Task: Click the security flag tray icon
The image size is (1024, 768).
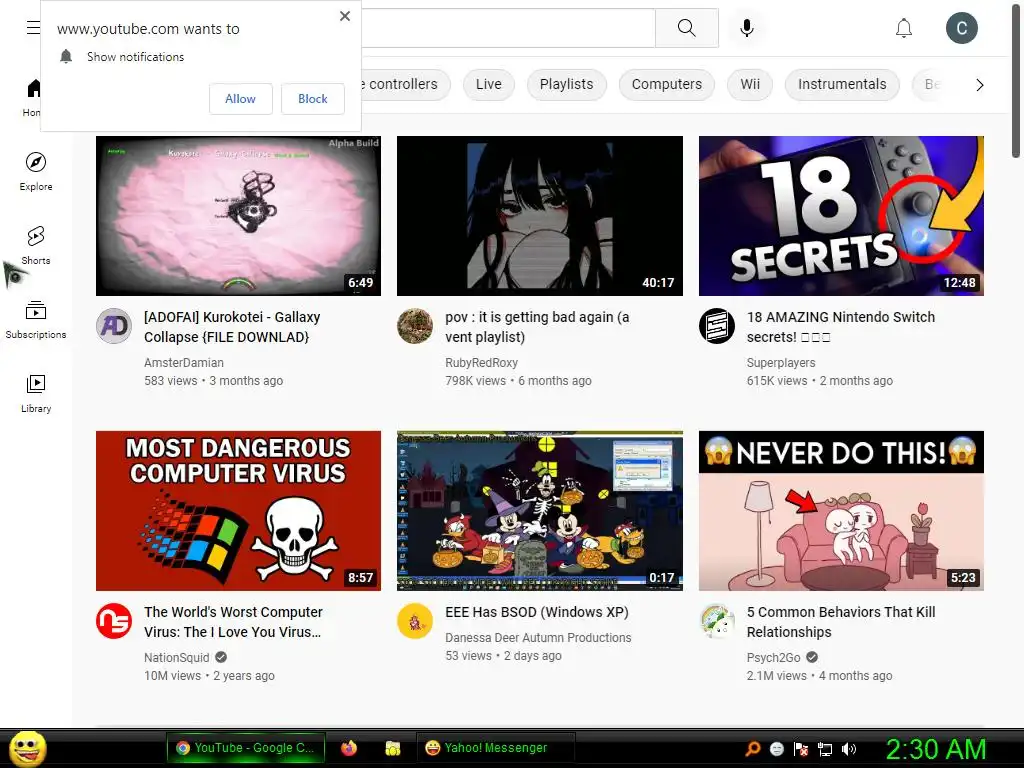Action: point(801,749)
